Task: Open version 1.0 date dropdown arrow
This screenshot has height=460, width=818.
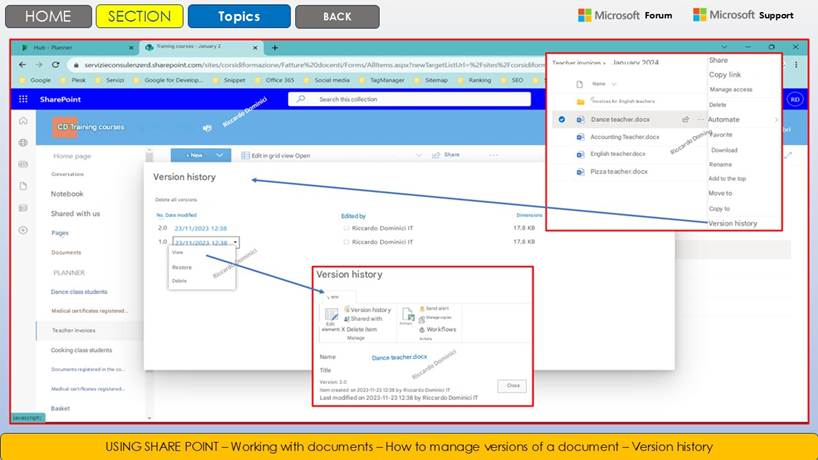Action: 235,242
